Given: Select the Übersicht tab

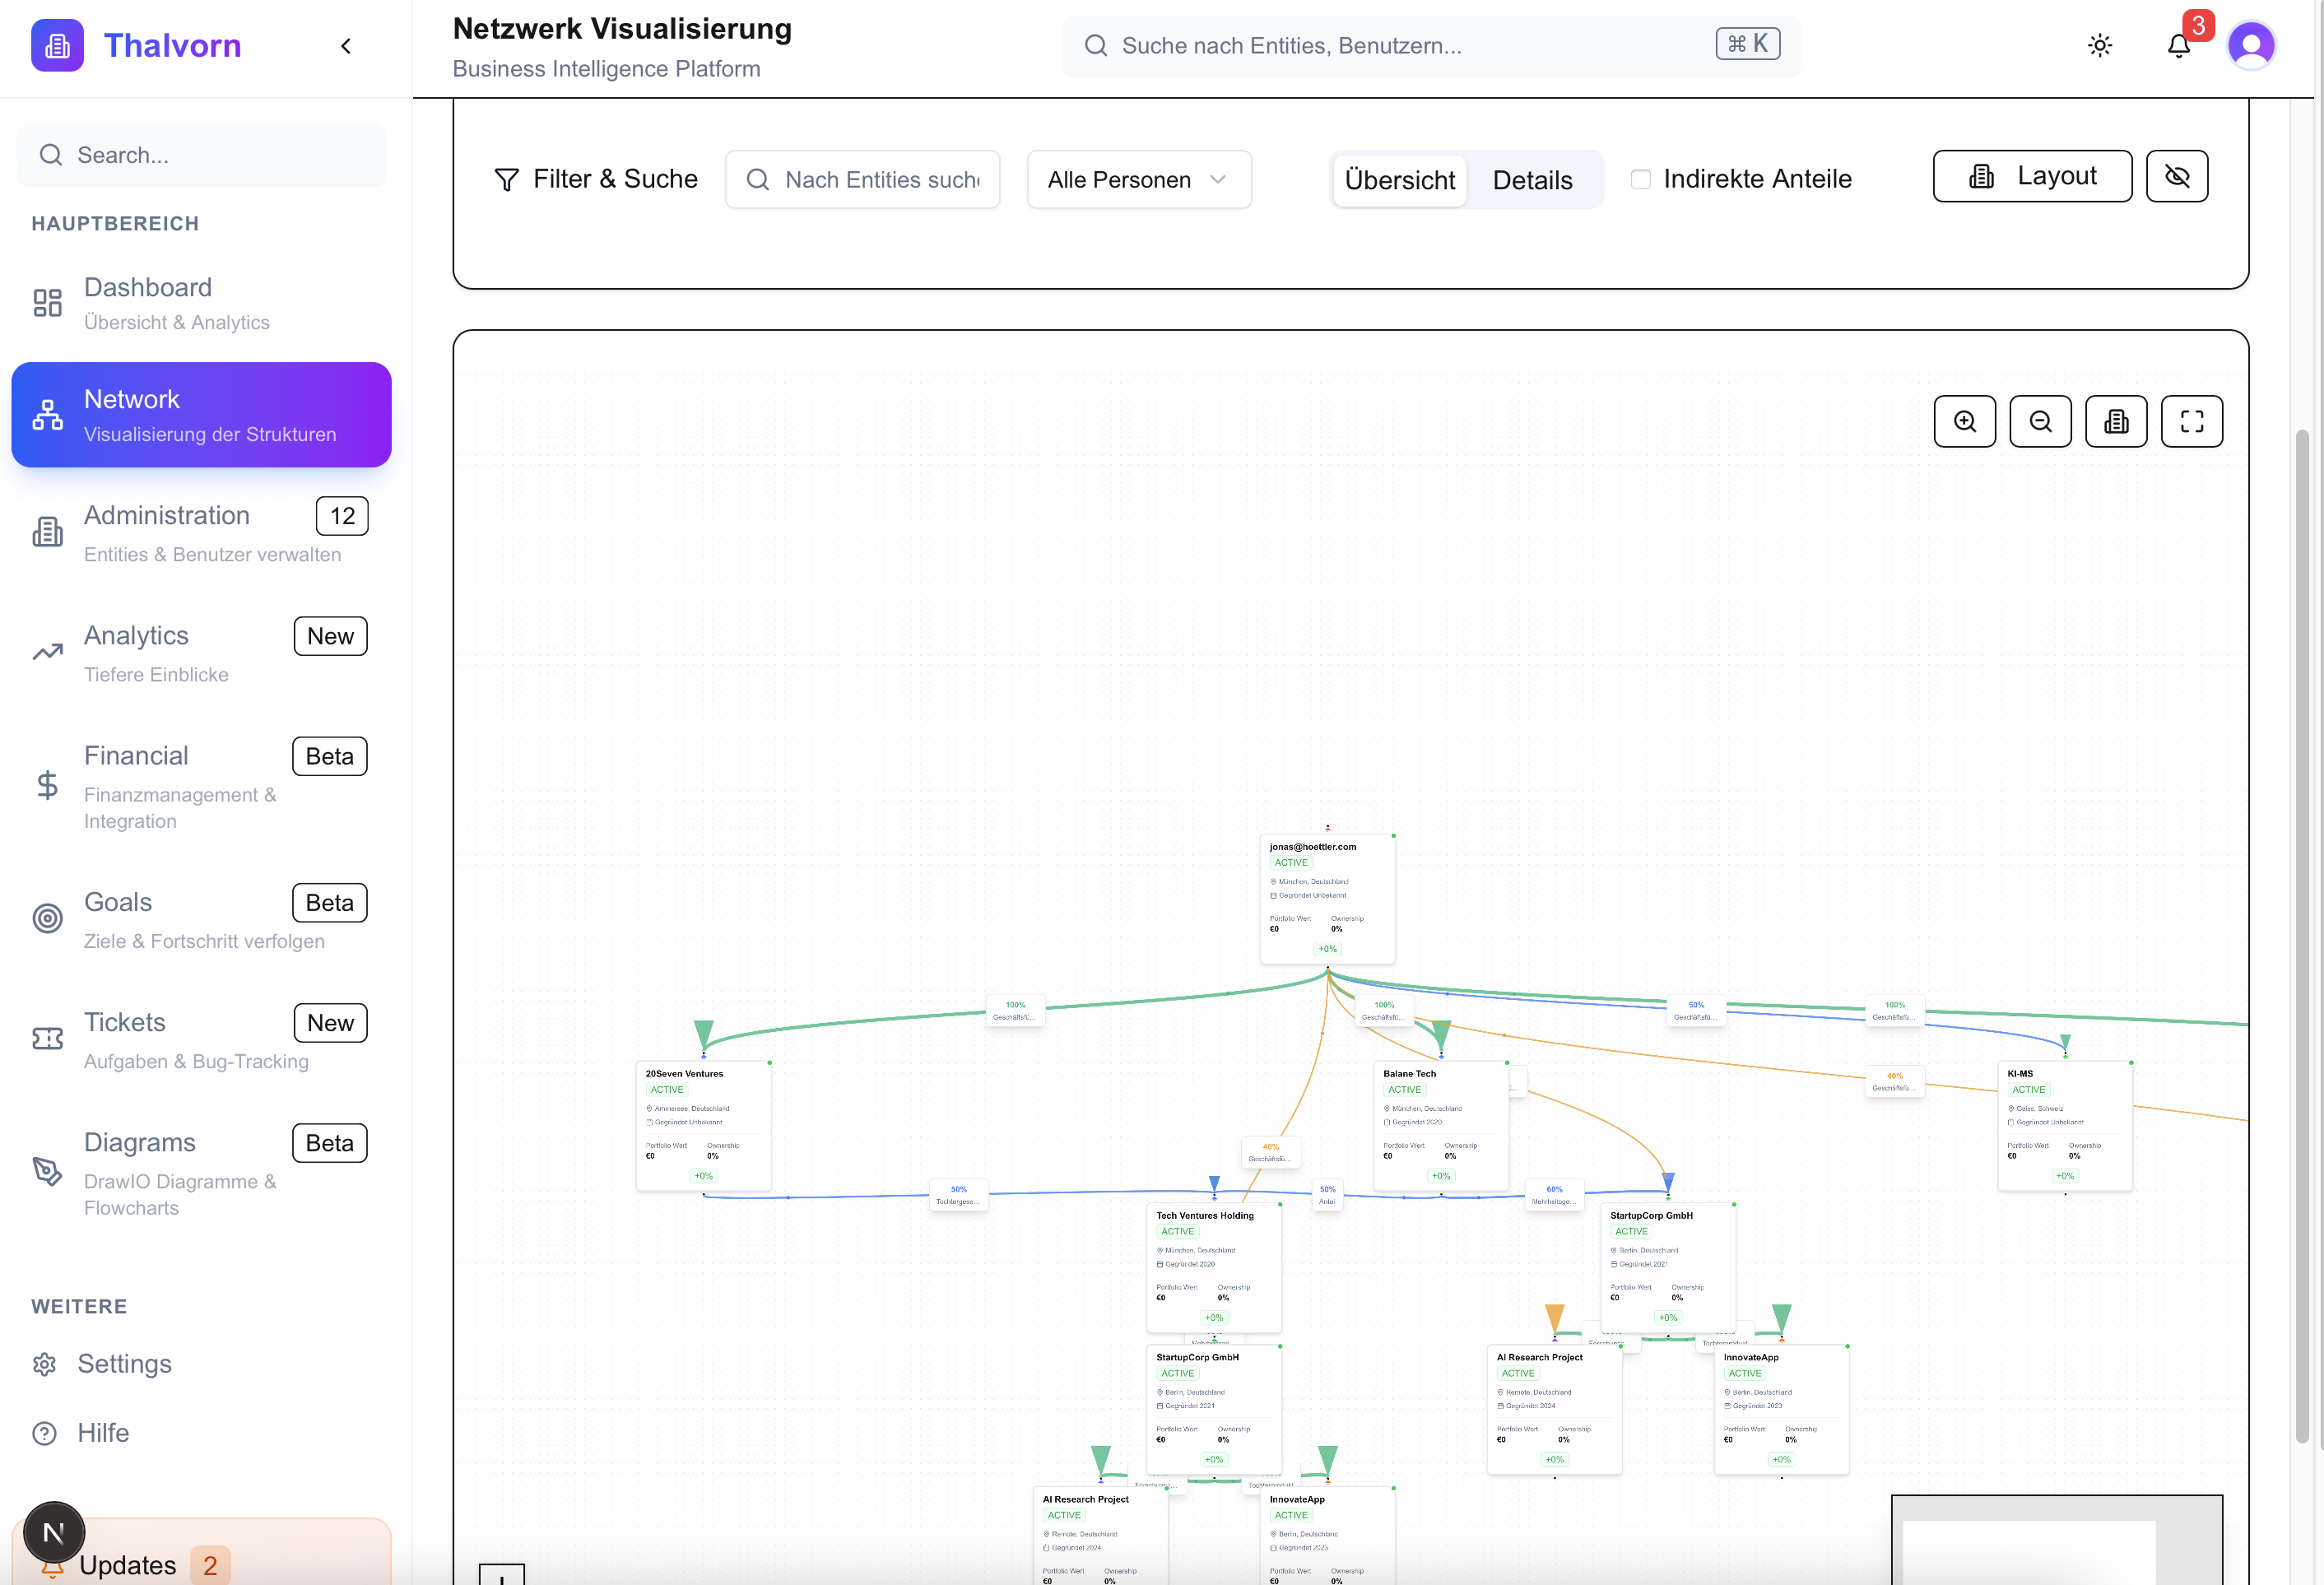Looking at the screenshot, I should click(1399, 180).
